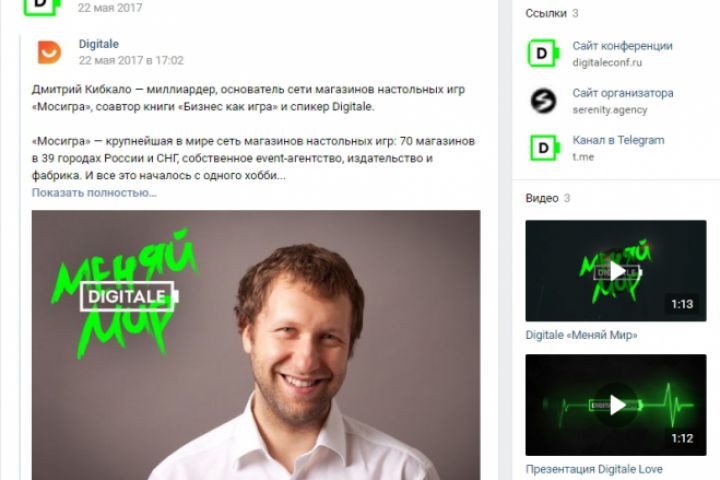Open the Видео section header
Screen dimensions: 720x480
click(x=542, y=198)
